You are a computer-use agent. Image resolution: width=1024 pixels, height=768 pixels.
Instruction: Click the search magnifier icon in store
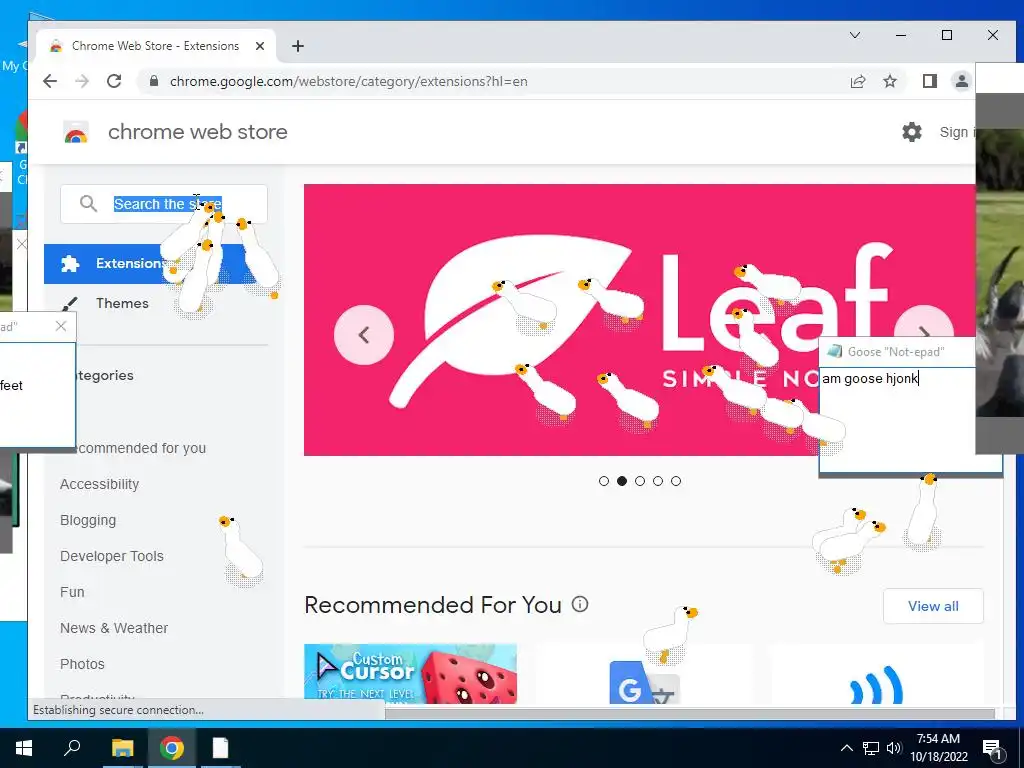coord(88,204)
